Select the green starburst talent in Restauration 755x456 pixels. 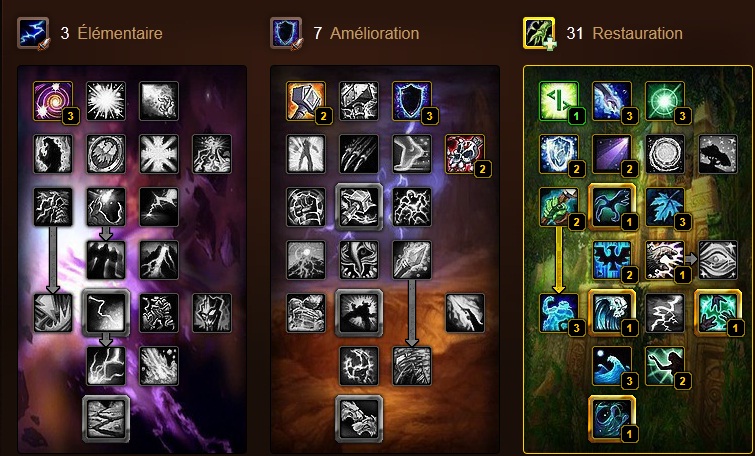coord(664,101)
